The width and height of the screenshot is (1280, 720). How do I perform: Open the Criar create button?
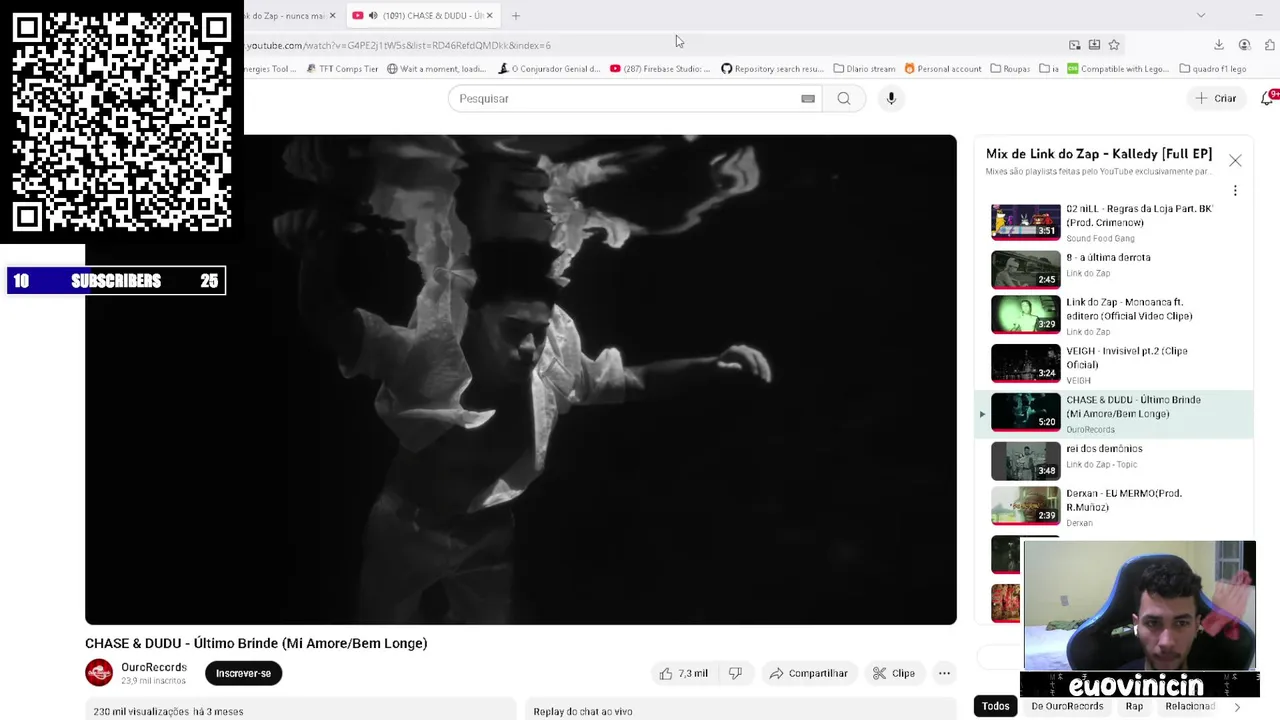pyautogui.click(x=1215, y=98)
